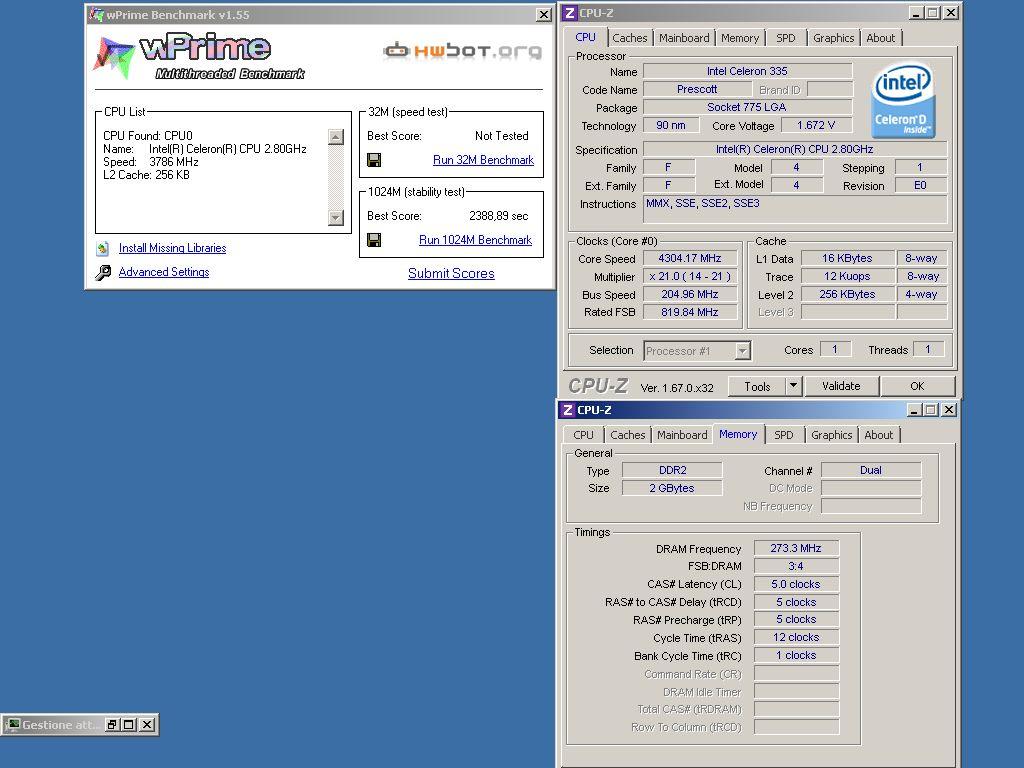Click the Core Voltage 1.672 V value
The width and height of the screenshot is (1024, 768).
point(816,125)
